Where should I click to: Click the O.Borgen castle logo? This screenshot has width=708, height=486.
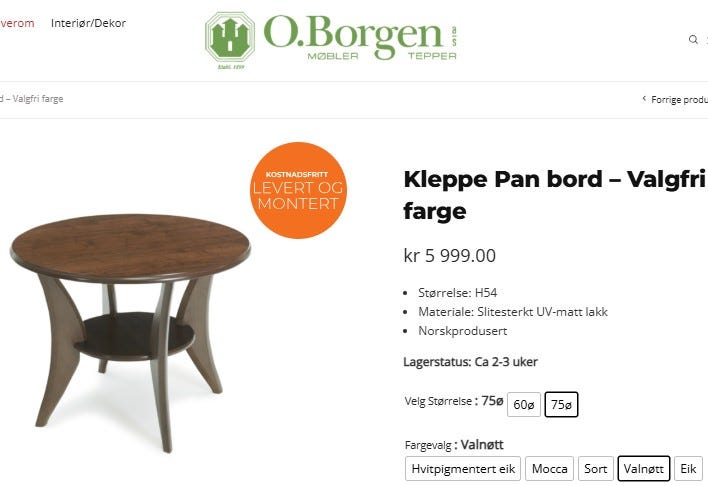[230, 38]
